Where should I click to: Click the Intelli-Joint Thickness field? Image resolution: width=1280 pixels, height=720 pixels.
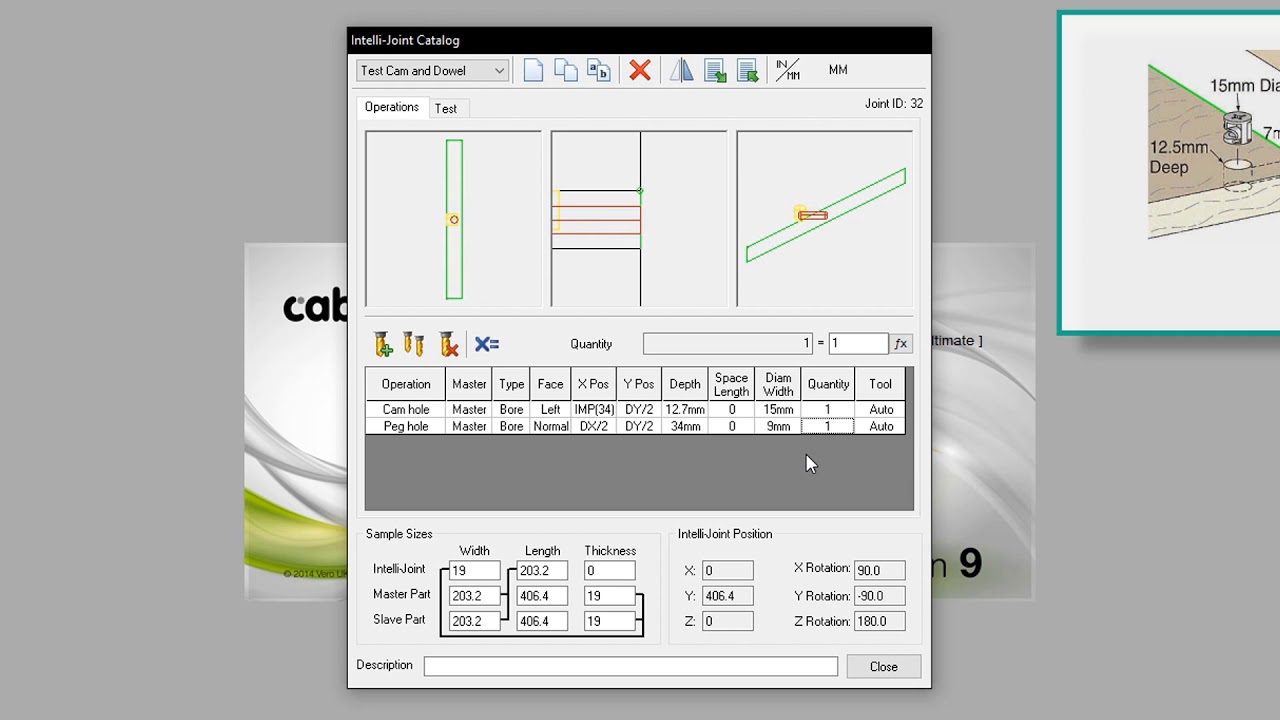pyautogui.click(x=610, y=570)
